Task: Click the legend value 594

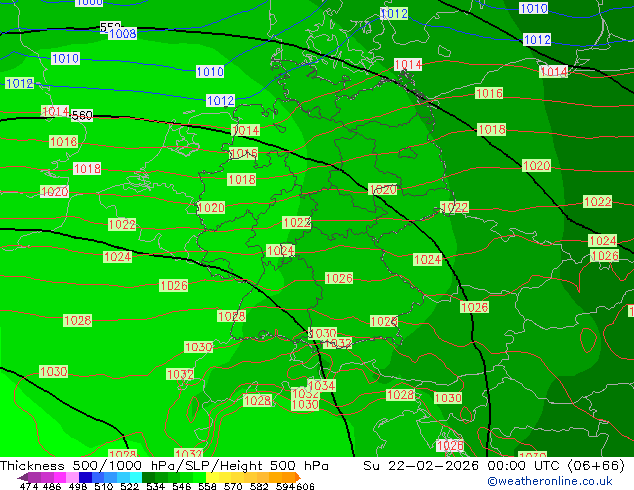Action: pos(285,486)
